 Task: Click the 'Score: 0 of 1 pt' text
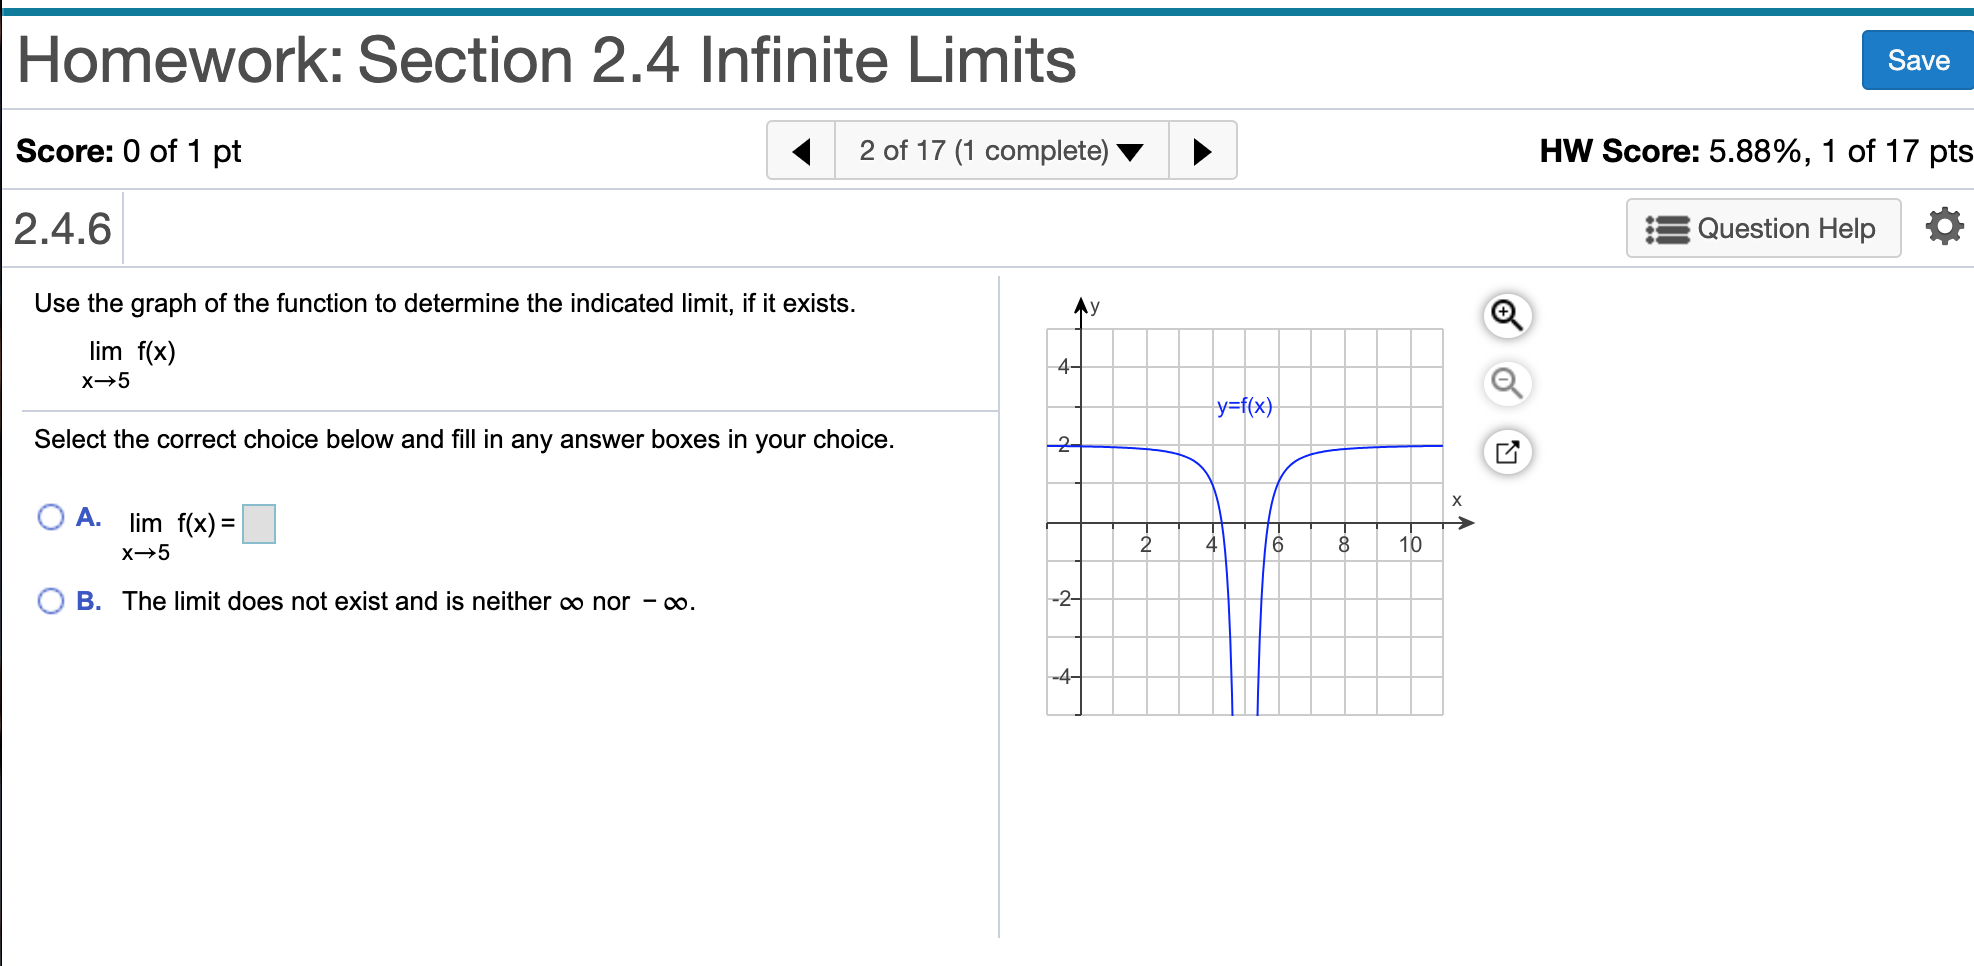click(x=129, y=151)
